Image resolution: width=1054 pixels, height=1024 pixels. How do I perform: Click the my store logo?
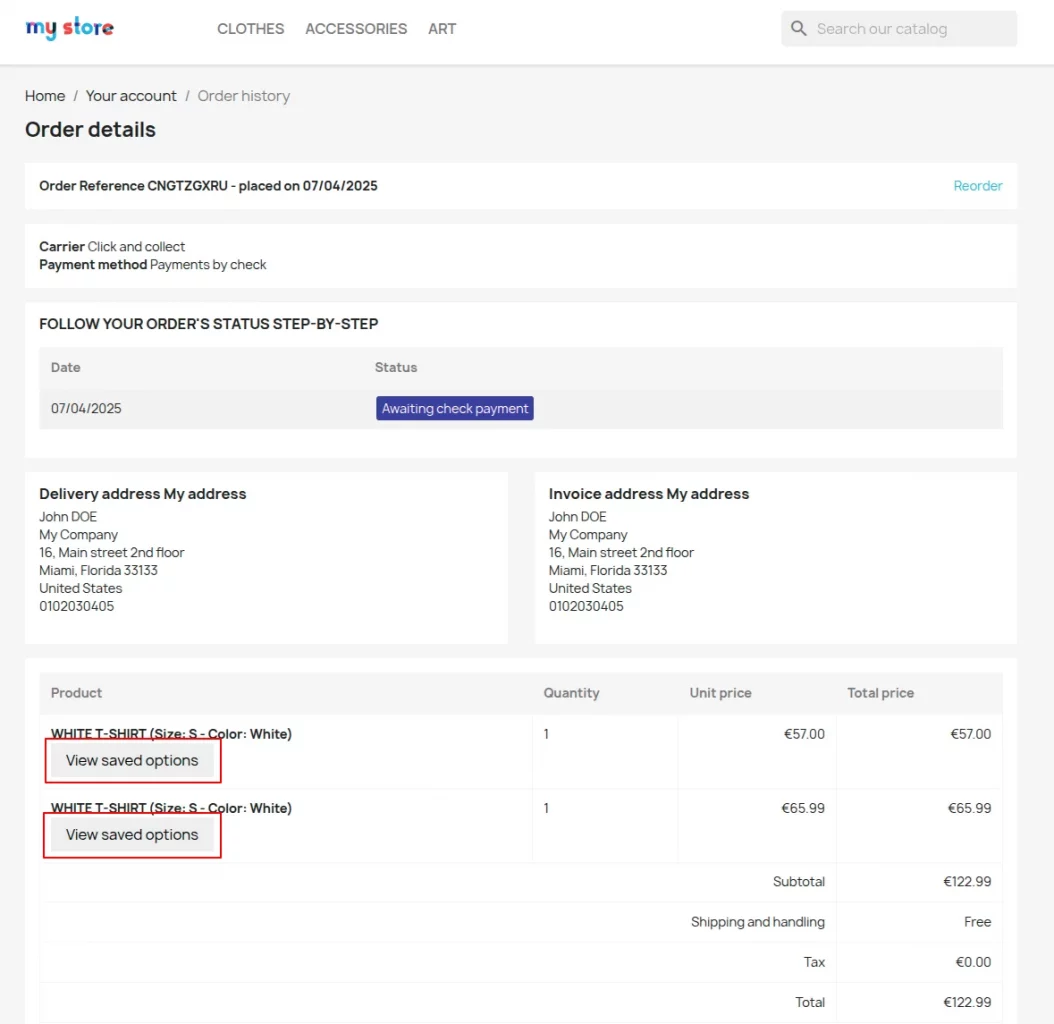68,28
